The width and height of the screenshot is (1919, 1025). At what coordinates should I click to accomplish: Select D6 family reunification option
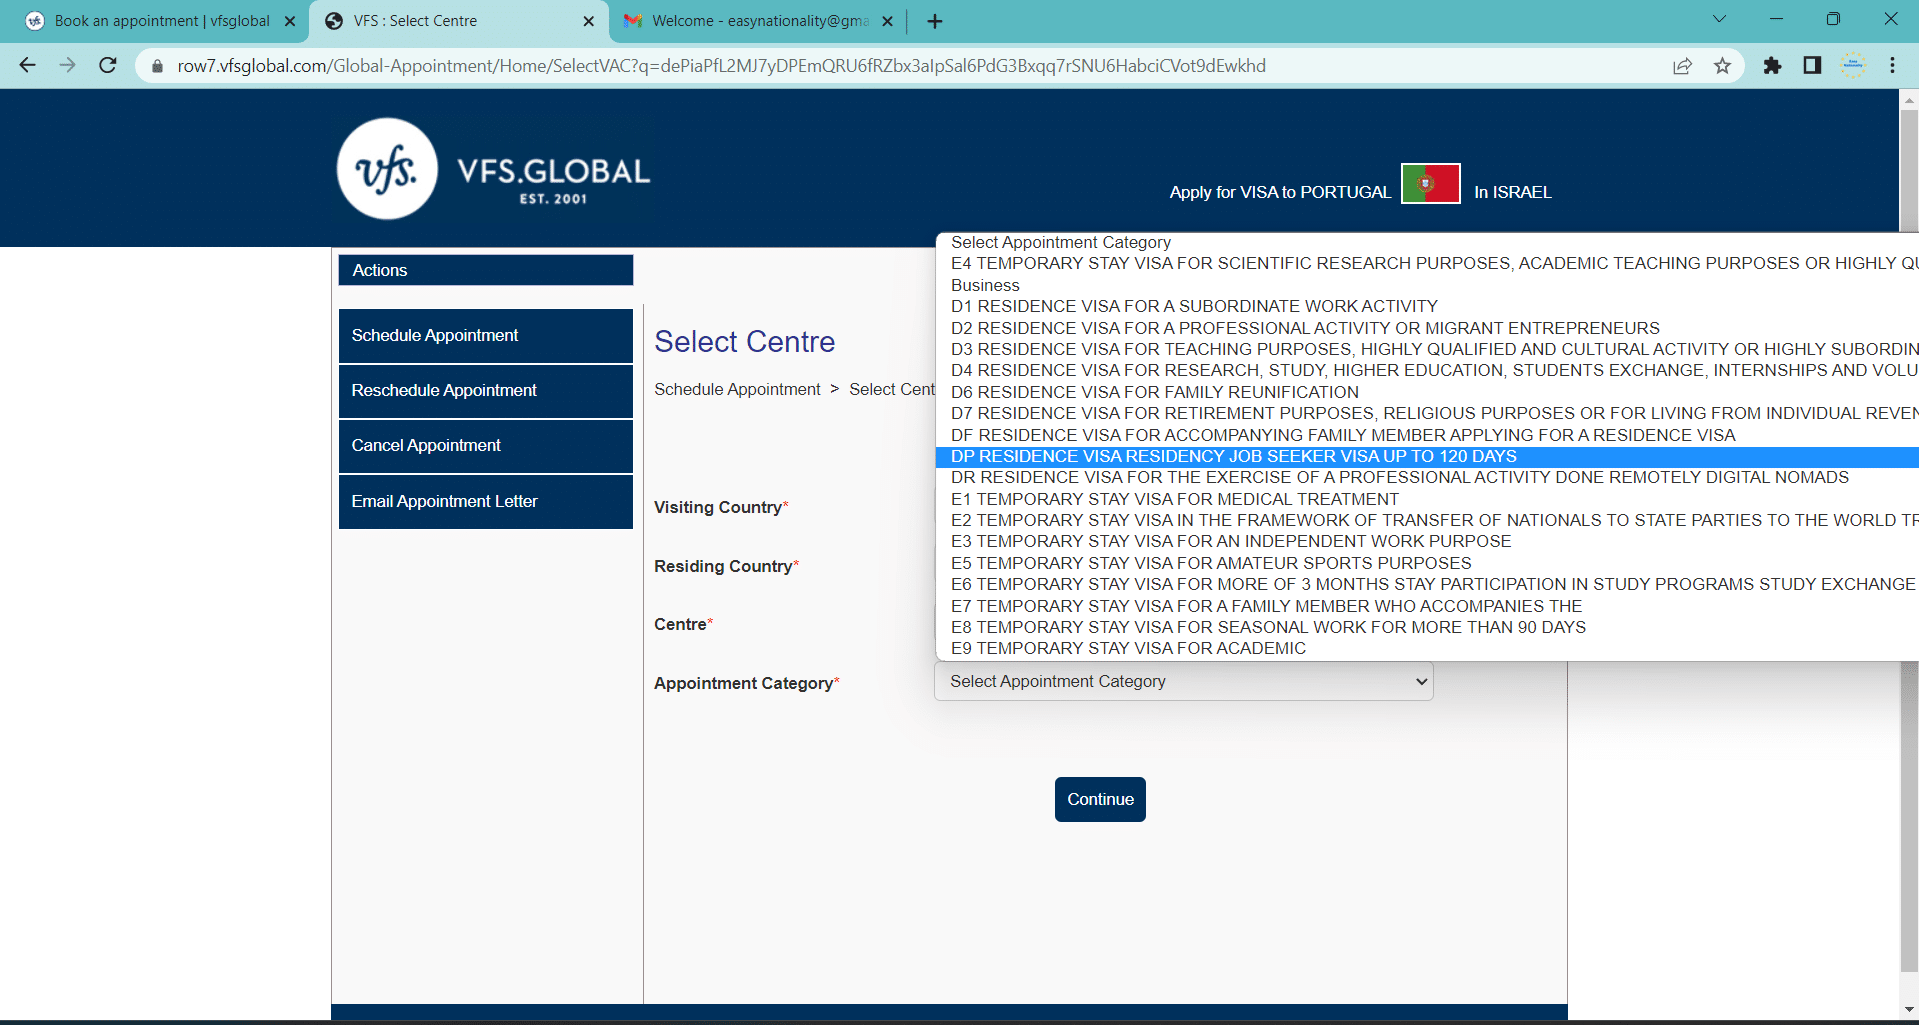click(x=1427, y=392)
